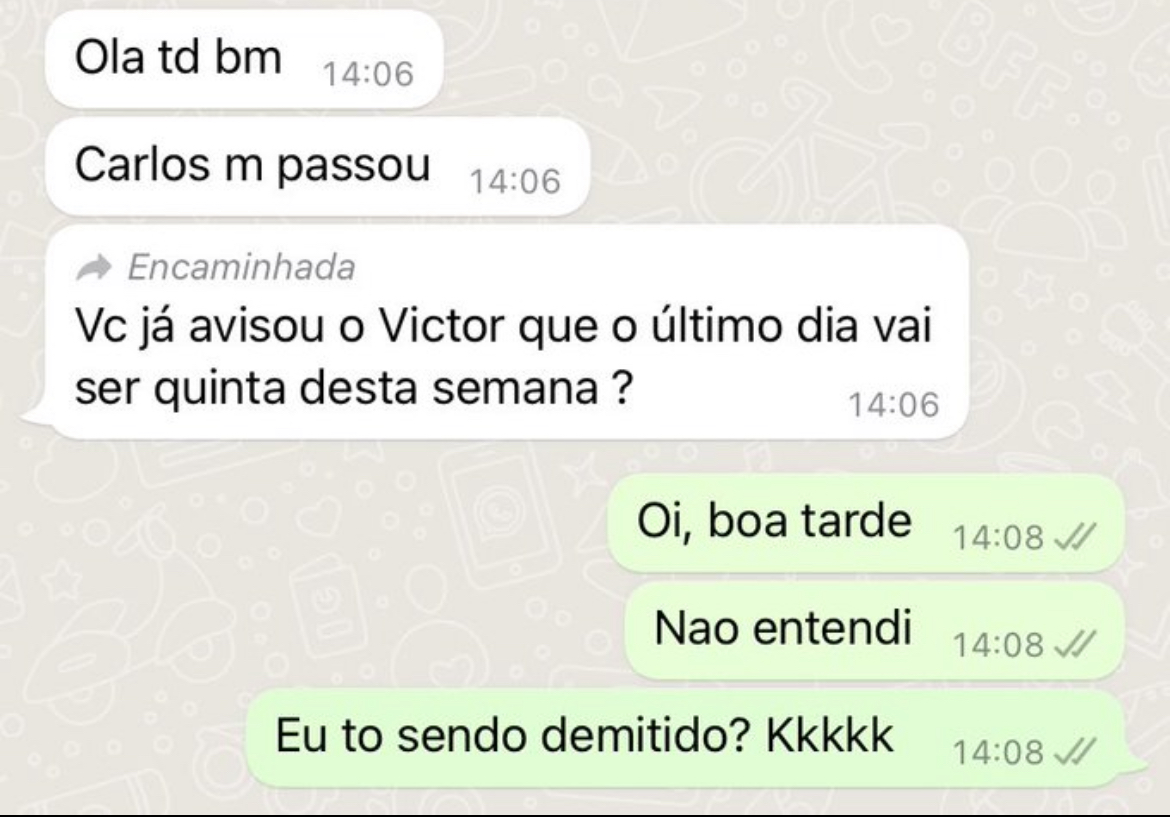
Task: Click the word 'Kkkkk' in last message
Action: pos(829,735)
